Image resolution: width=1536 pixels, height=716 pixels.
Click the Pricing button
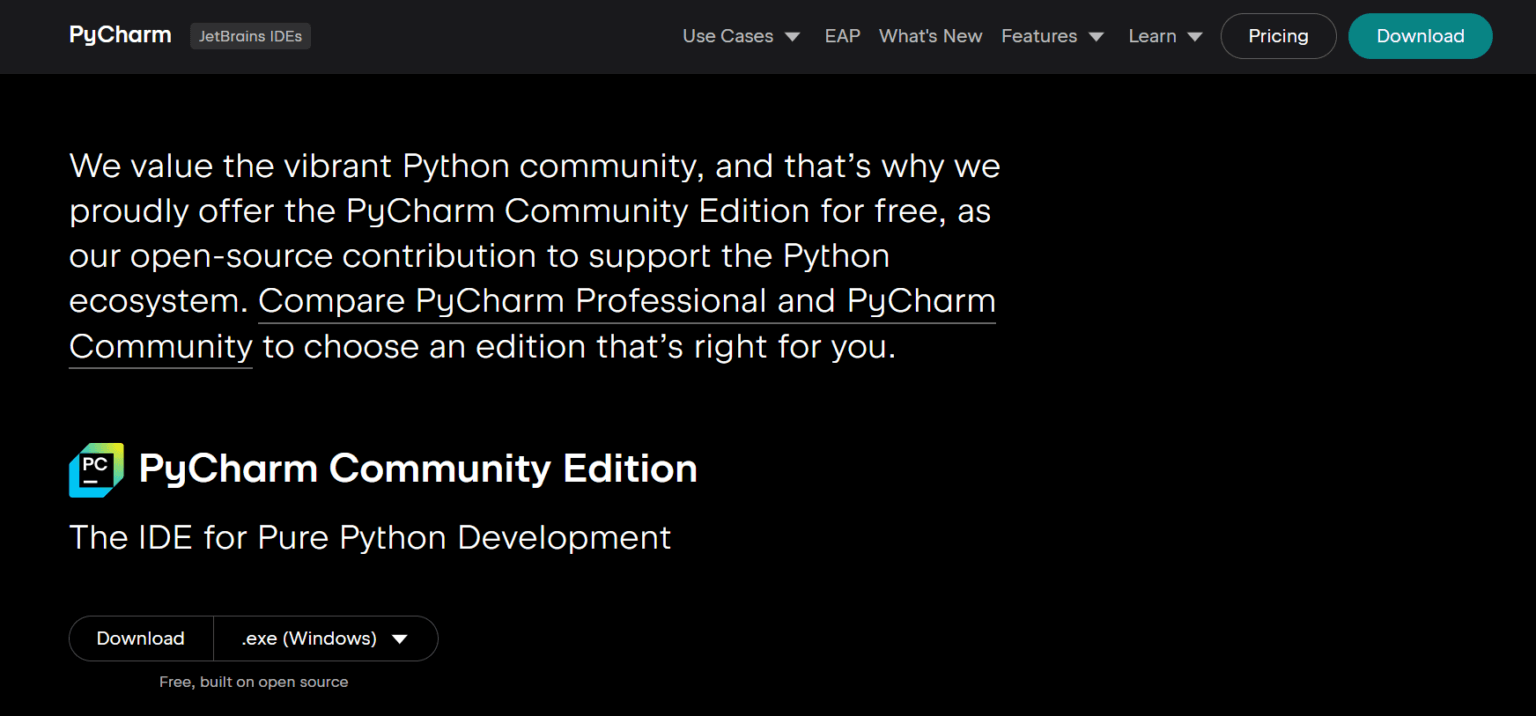pos(1278,36)
